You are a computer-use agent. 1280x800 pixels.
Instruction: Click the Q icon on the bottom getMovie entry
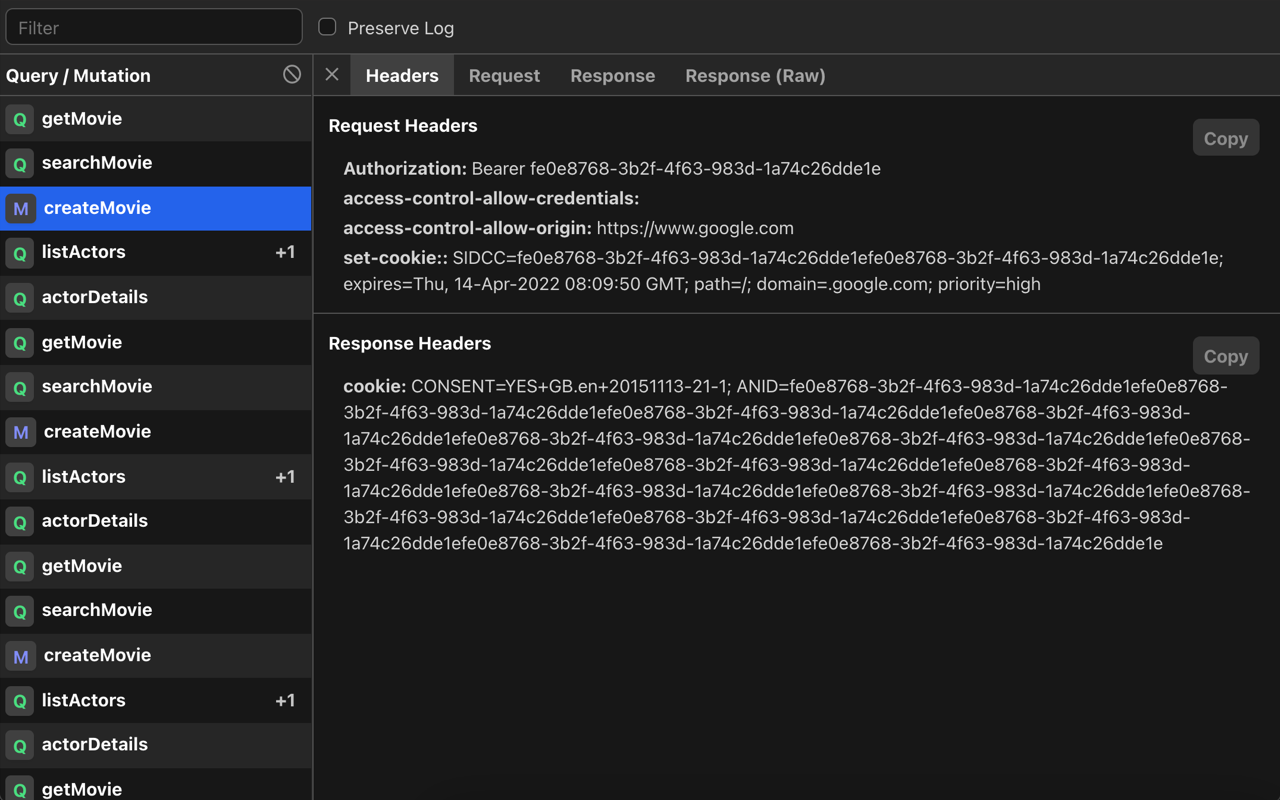pos(19,789)
